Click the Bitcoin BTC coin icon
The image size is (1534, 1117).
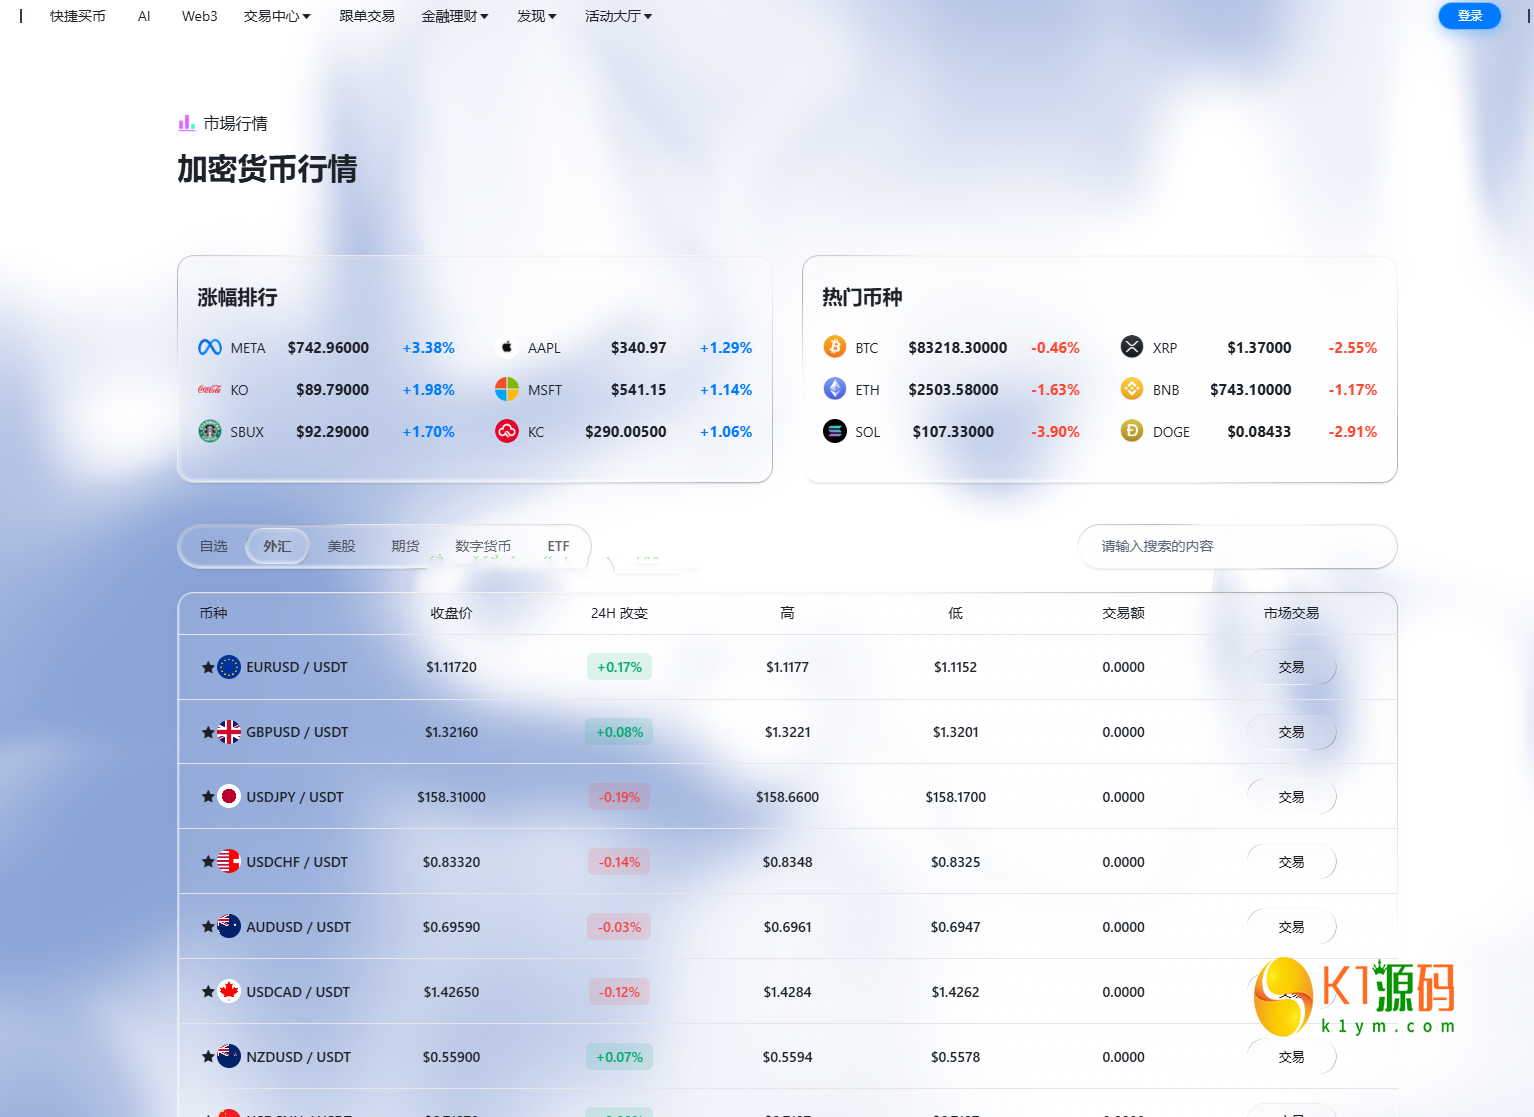[835, 347]
